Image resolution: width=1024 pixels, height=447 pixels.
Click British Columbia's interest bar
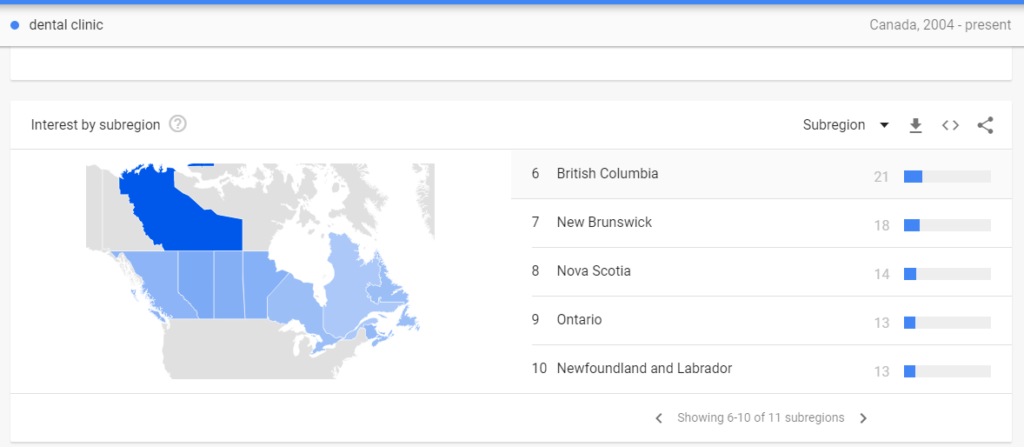[946, 177]
